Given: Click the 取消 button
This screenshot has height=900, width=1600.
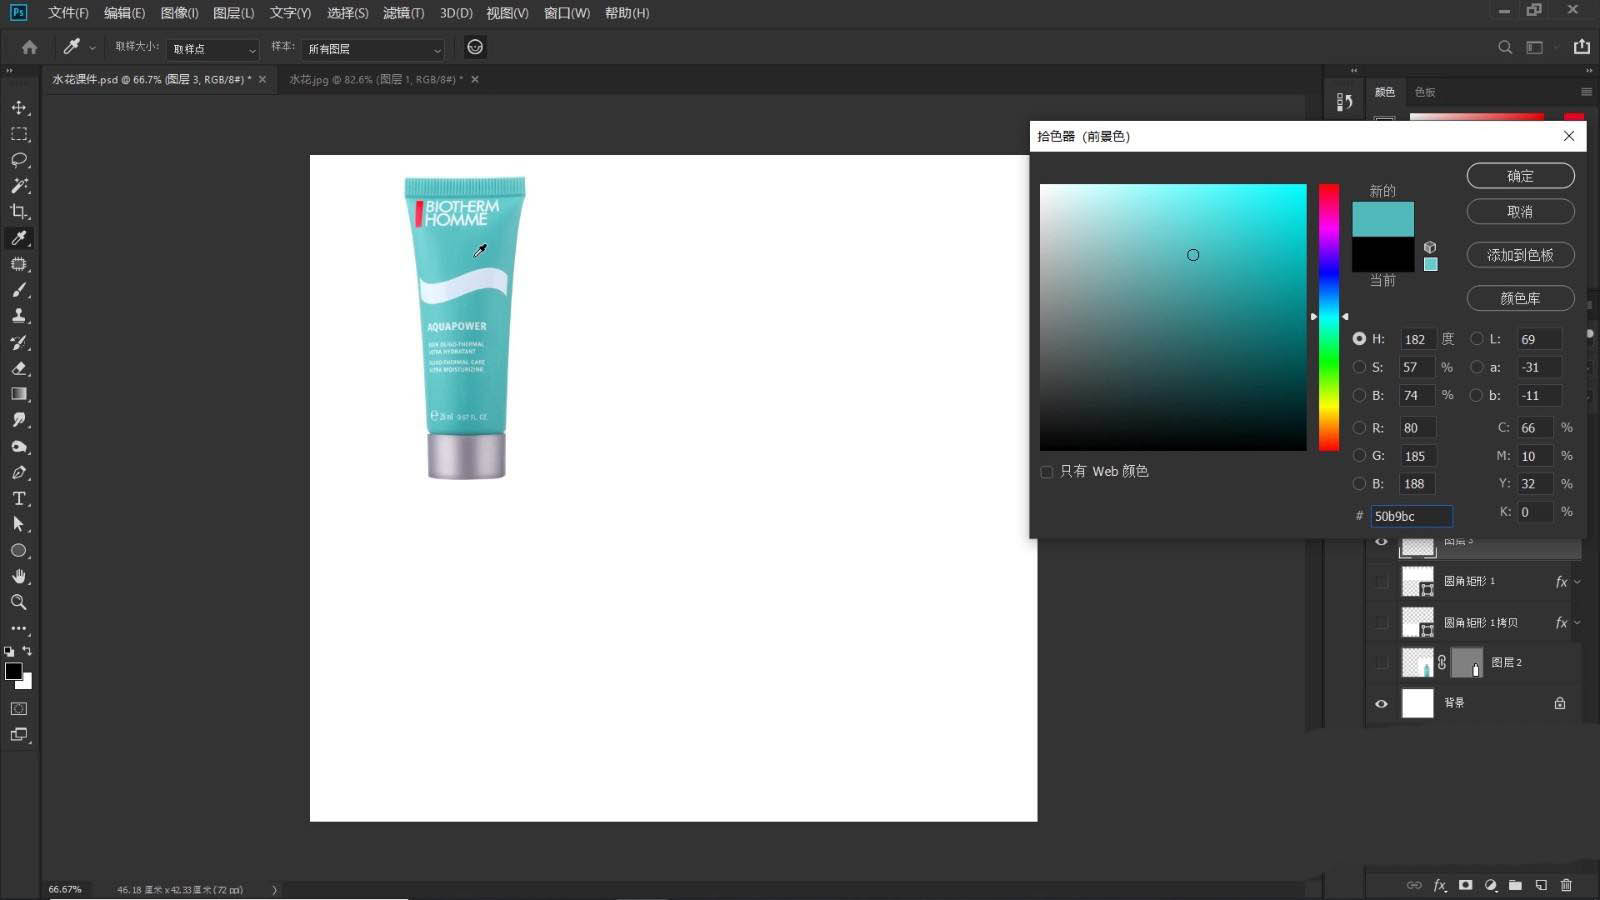Looking at the screenshot, I should [1520, 212].
